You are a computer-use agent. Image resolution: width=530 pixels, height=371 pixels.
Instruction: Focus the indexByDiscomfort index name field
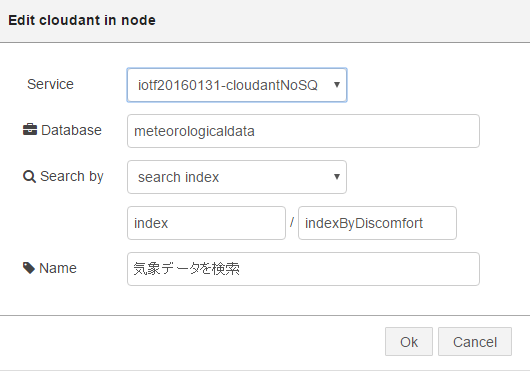tap(377, 223)
